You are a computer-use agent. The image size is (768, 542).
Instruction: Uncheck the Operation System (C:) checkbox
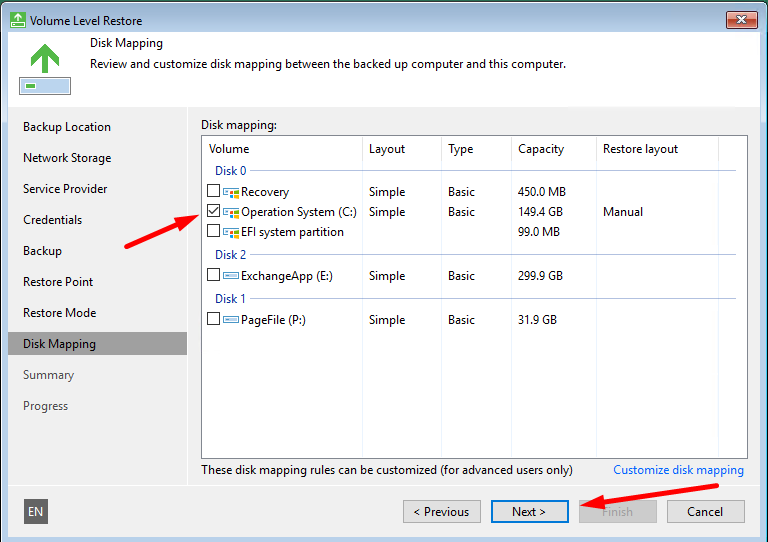[x=213, y=211]
